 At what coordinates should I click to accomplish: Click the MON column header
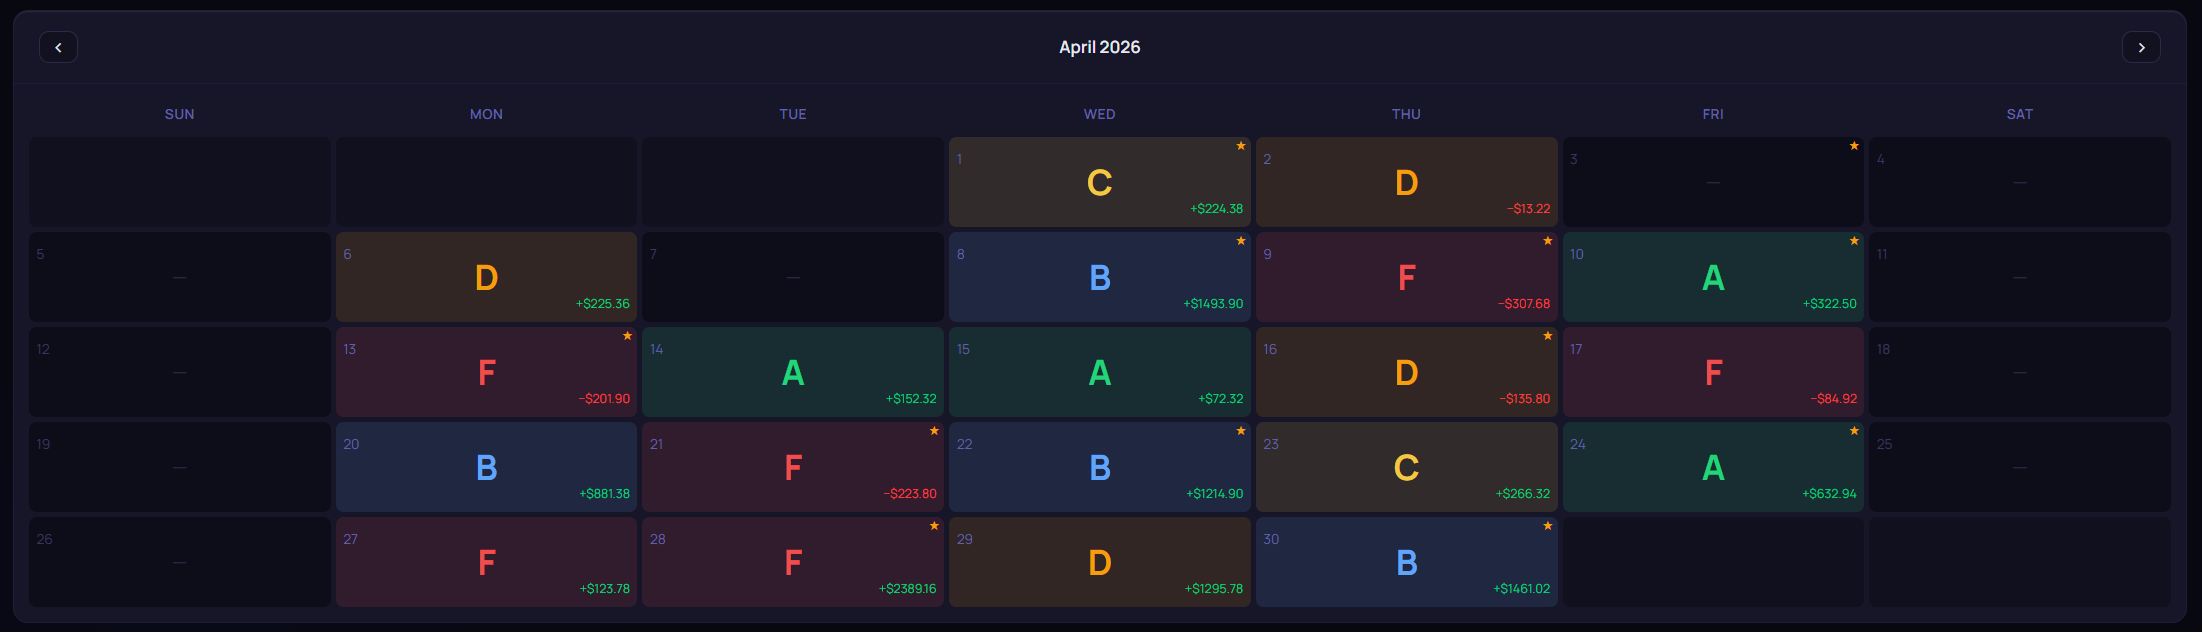[486, 114]
